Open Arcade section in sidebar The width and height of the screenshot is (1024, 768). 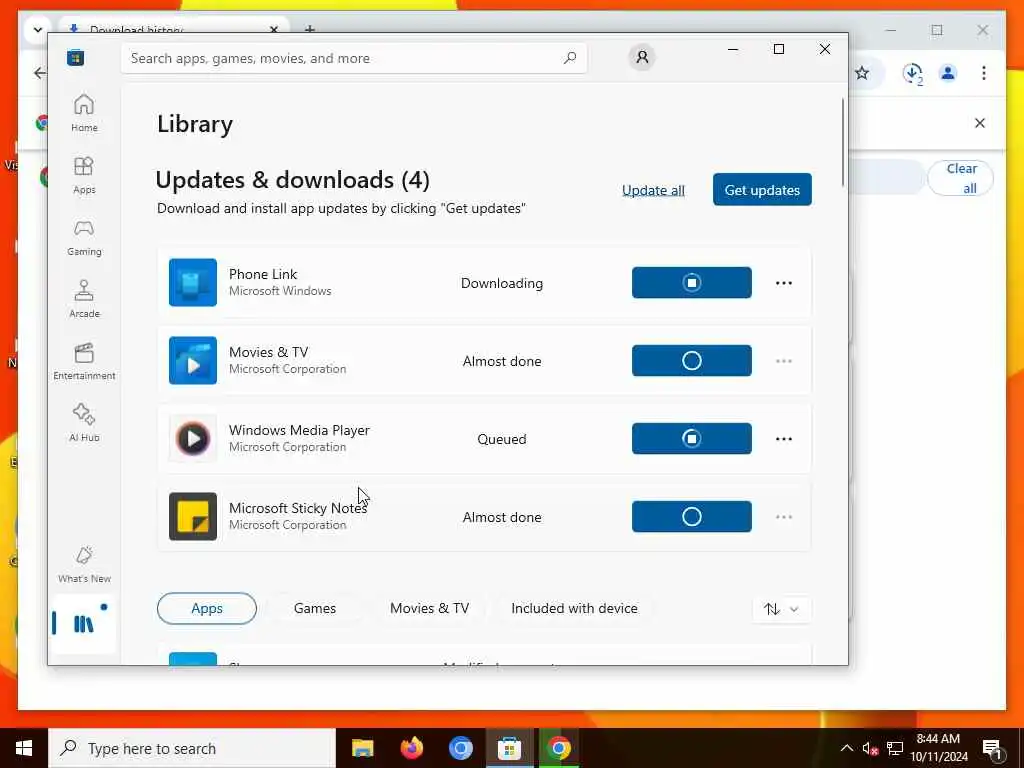coord(84,299)
